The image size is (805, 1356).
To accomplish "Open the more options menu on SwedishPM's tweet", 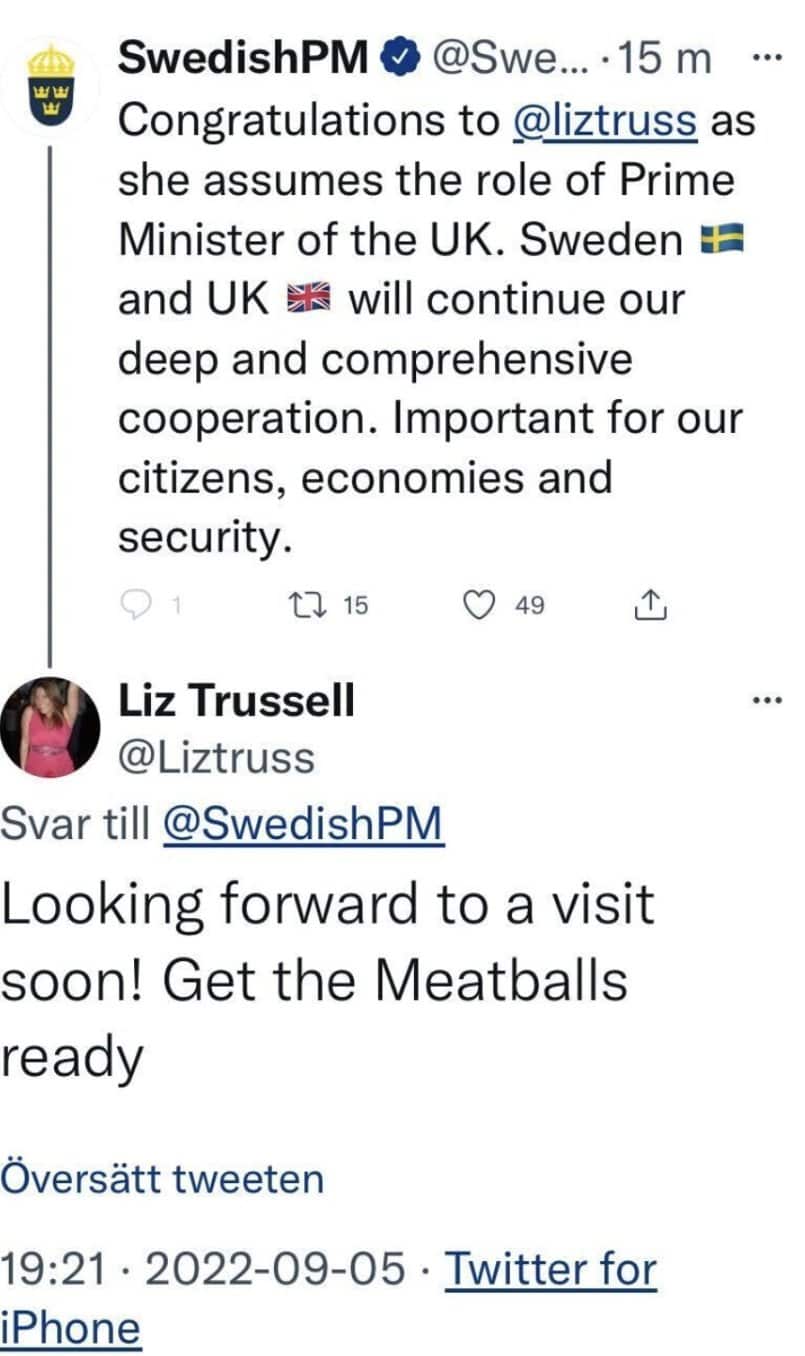I will [765, 57].
